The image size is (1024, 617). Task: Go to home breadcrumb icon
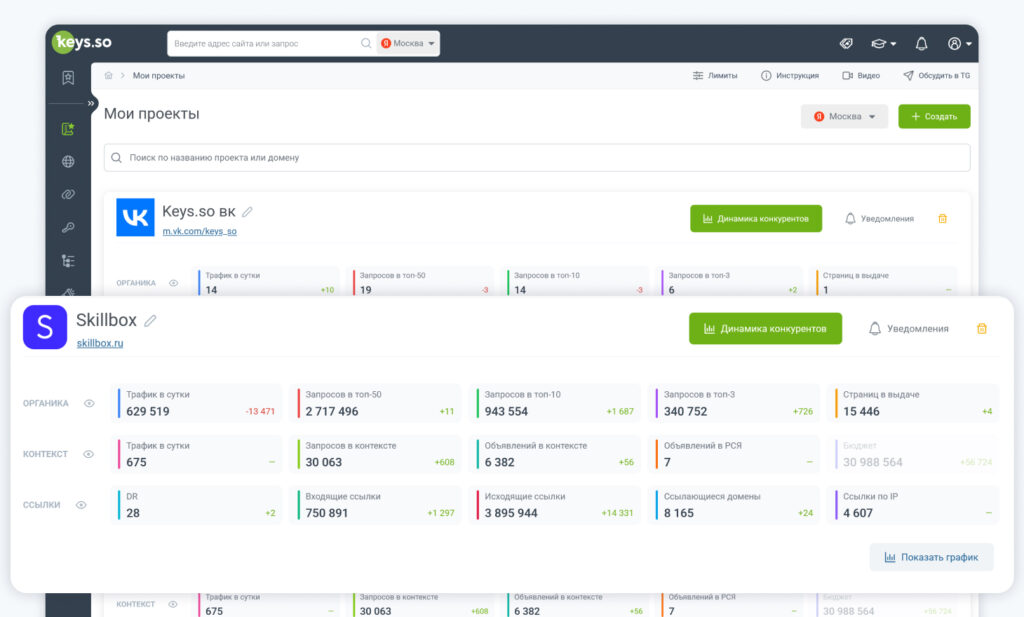click(108, 76)
